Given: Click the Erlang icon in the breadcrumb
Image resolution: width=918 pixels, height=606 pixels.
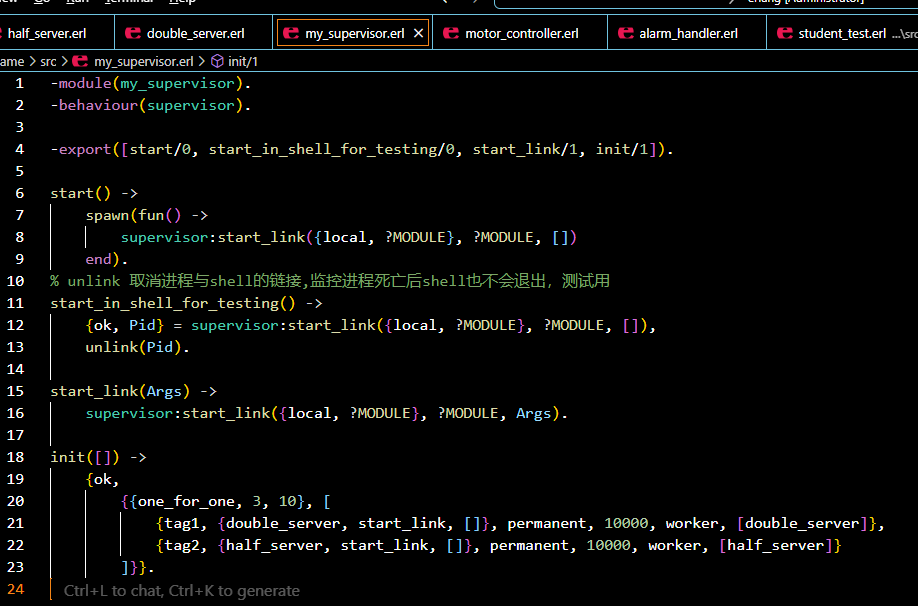Looking at the screenshot, I should tap(80, 61).
